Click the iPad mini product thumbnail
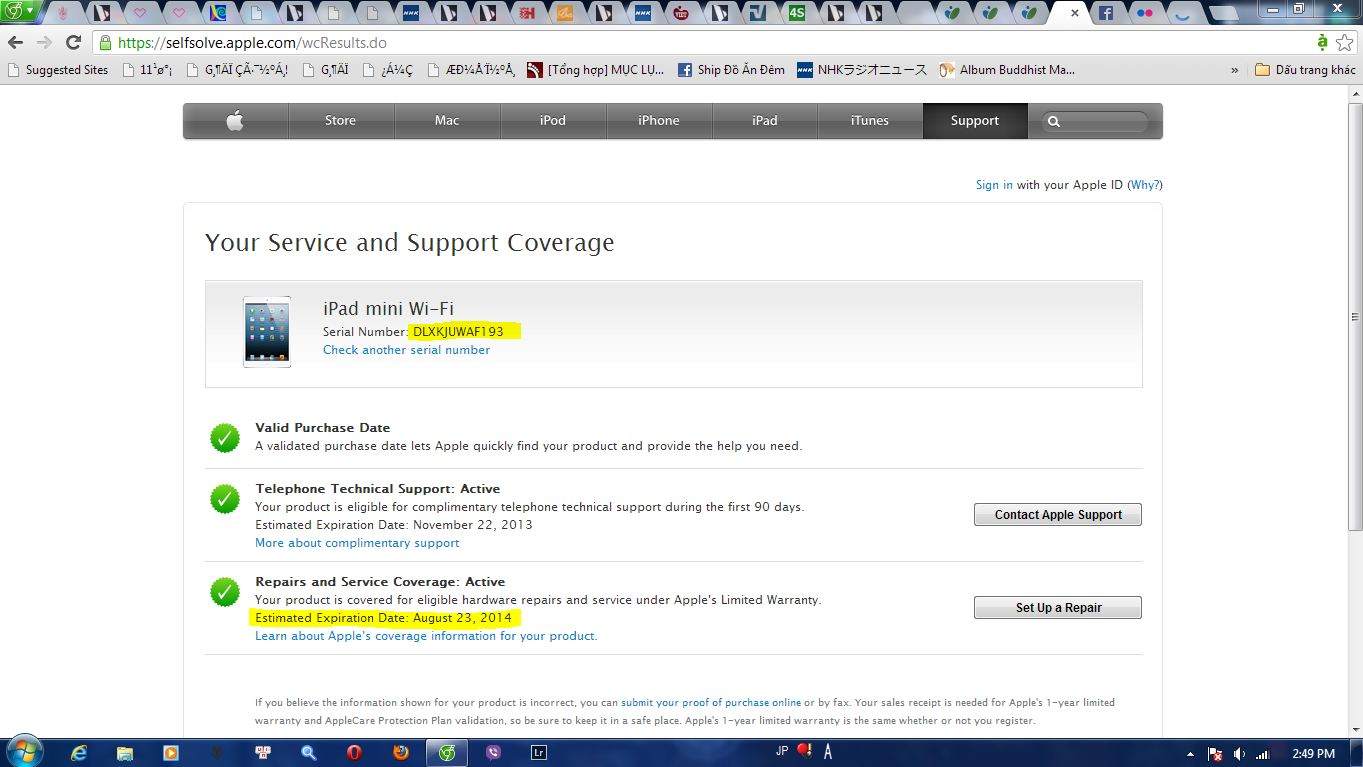1363x767 pixels. tap(267, 332)
